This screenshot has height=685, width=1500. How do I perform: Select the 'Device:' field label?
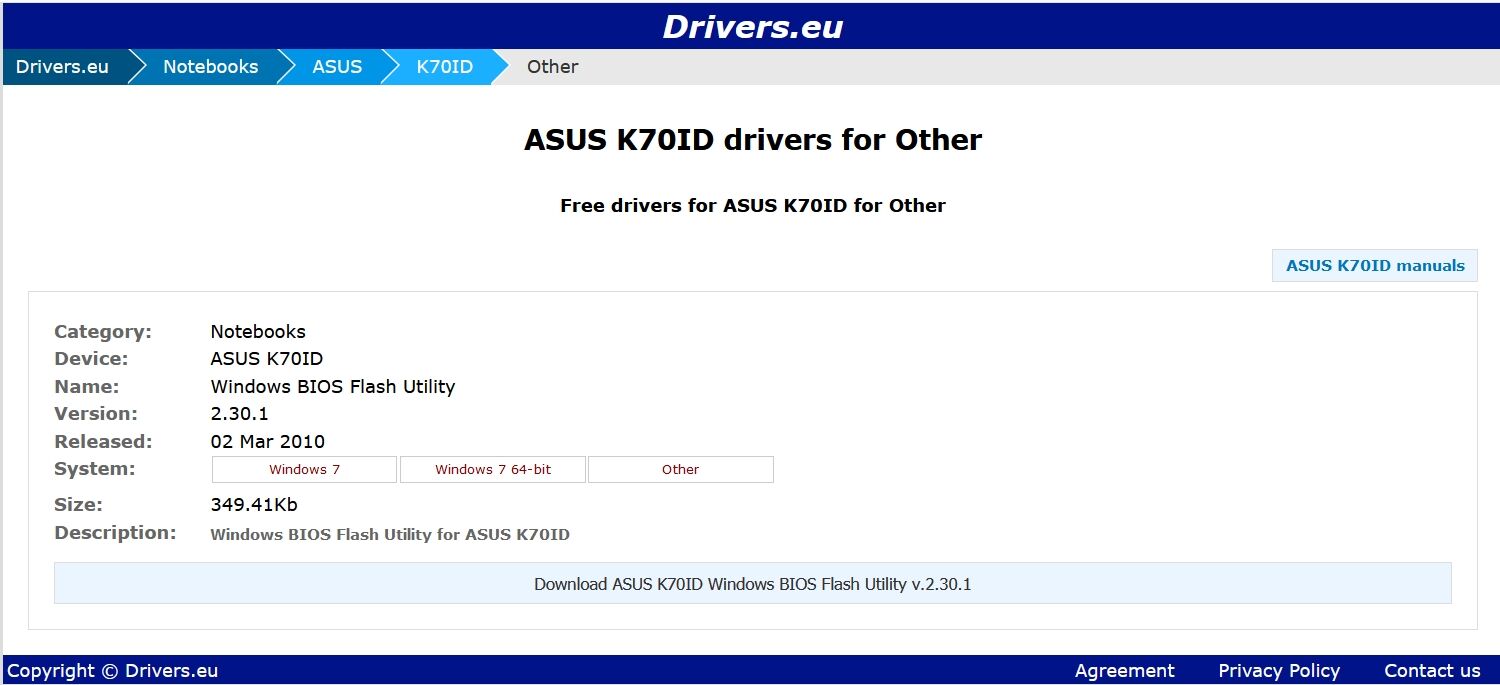pos(91,358)
